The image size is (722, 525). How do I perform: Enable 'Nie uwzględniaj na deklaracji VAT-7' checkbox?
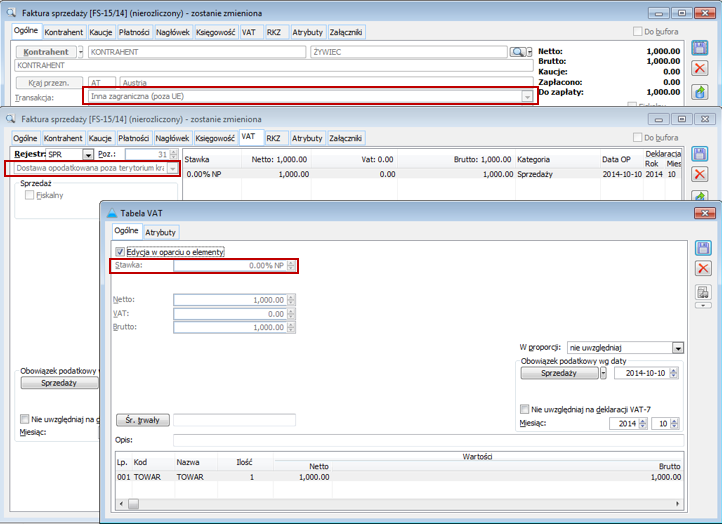point(525,409)
